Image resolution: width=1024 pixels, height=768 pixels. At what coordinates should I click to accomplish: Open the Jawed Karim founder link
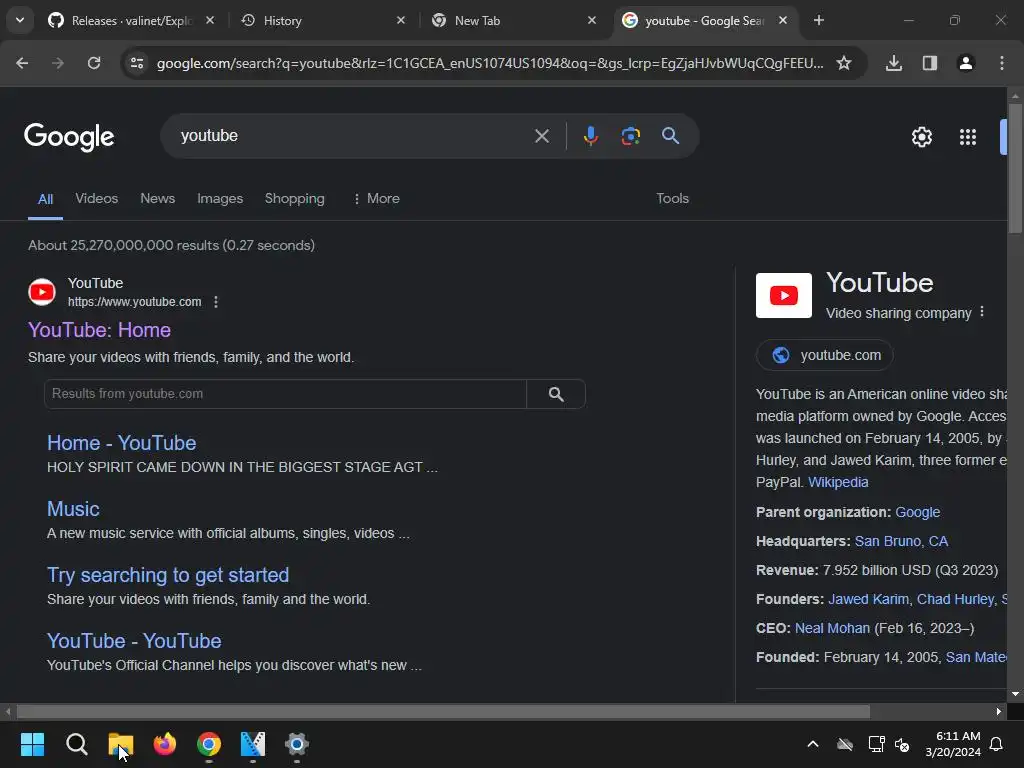[868, 599]
